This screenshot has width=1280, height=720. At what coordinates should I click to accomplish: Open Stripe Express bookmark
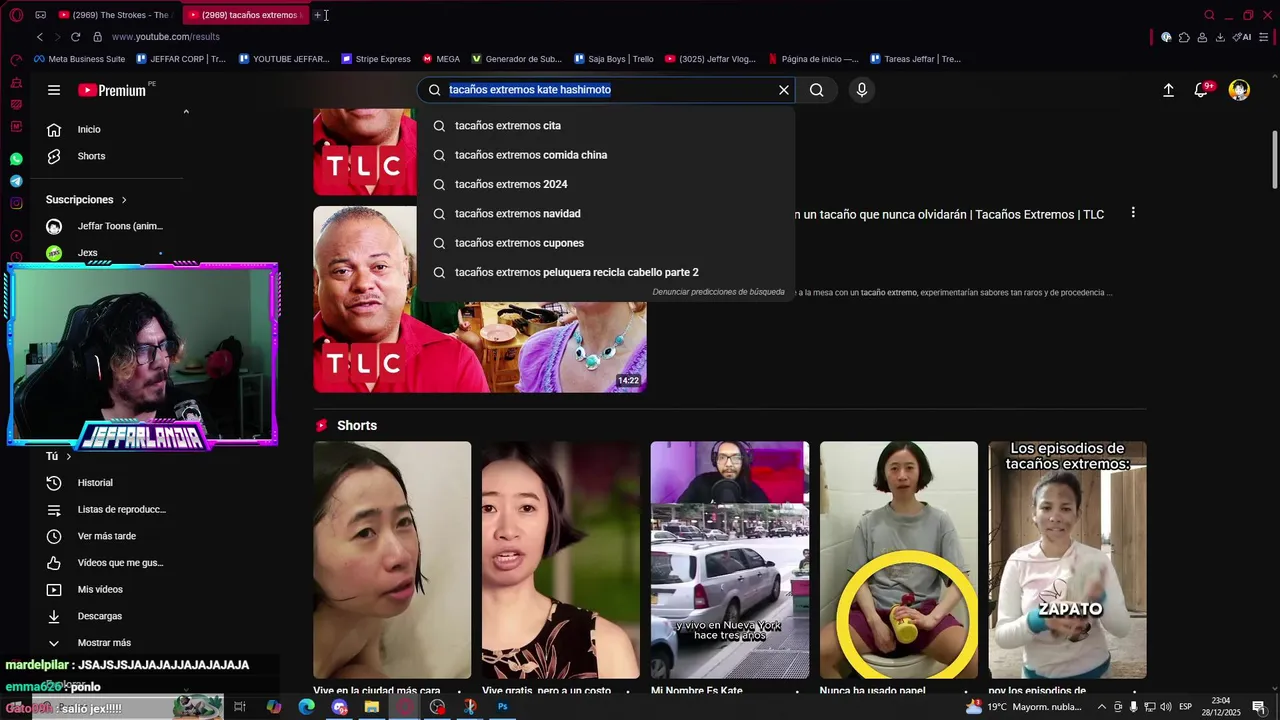[376, 59]
